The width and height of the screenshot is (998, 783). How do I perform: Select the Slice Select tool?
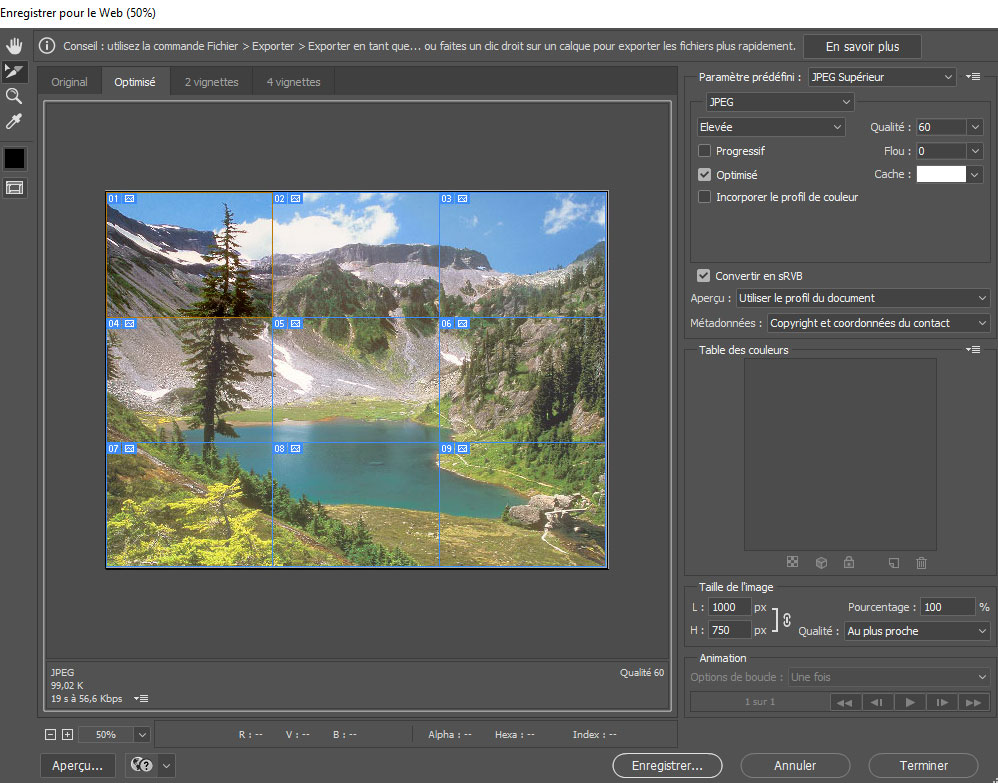14,71
